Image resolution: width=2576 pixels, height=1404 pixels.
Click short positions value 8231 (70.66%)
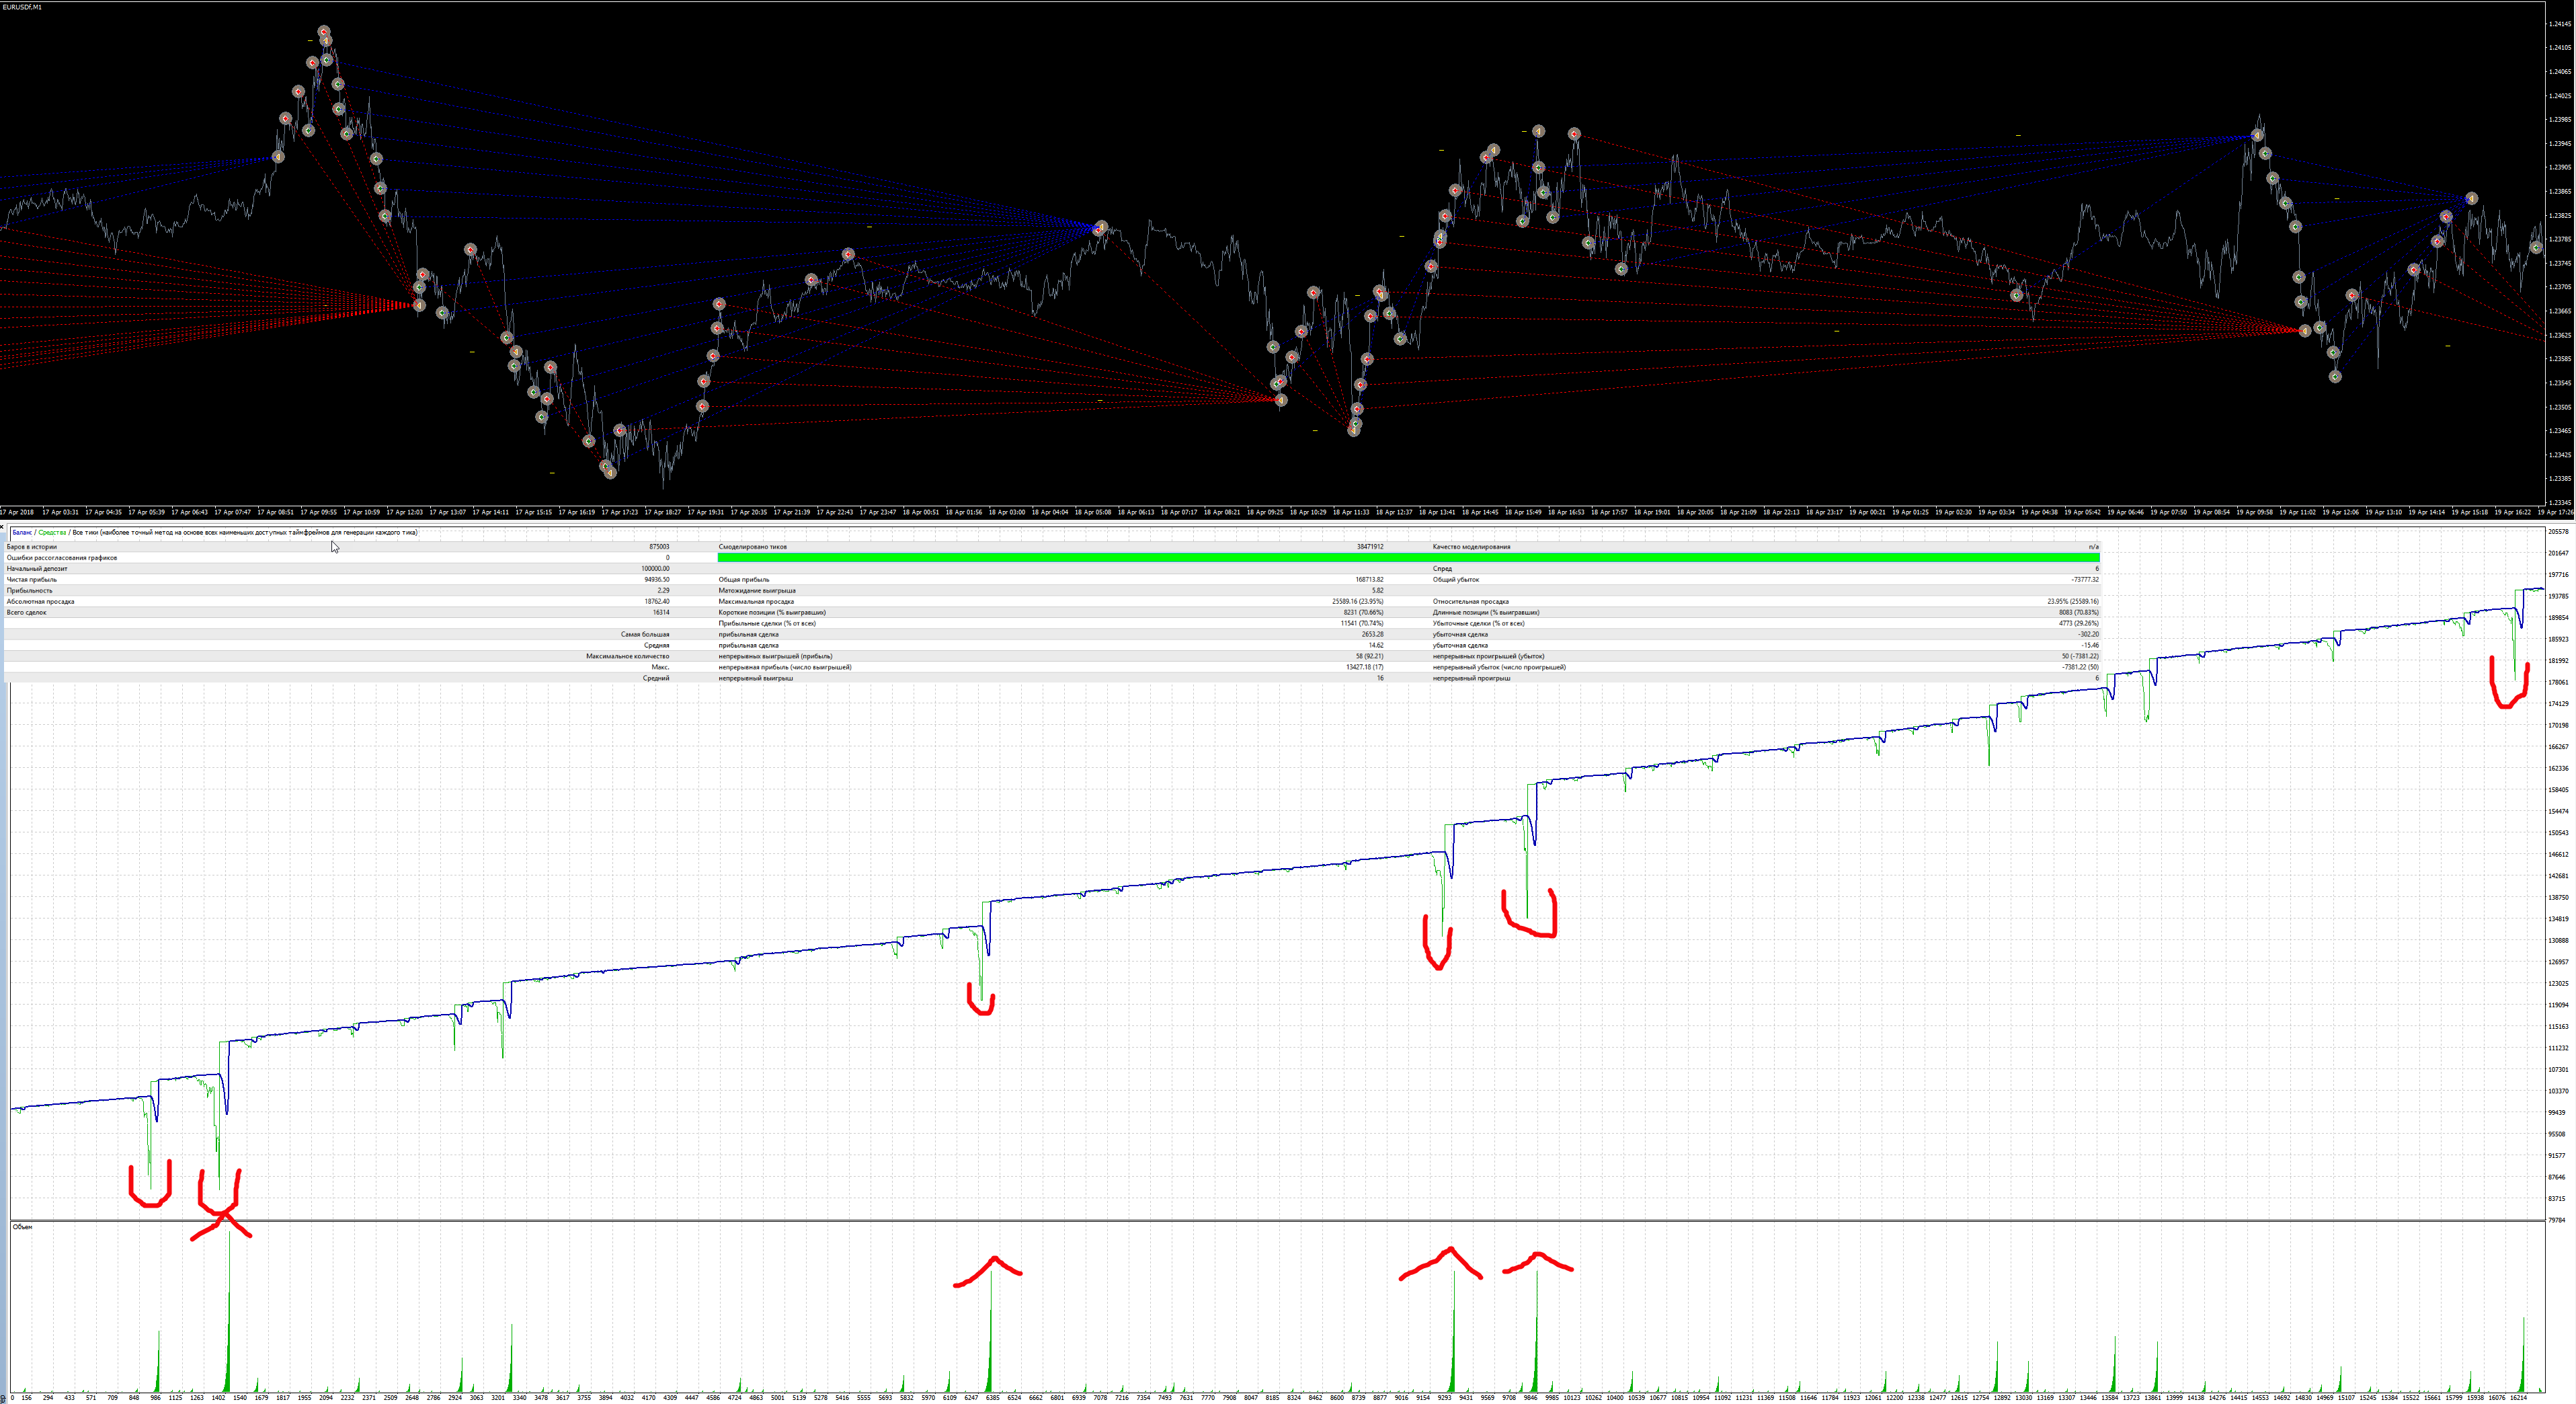tap(1363, 613)
